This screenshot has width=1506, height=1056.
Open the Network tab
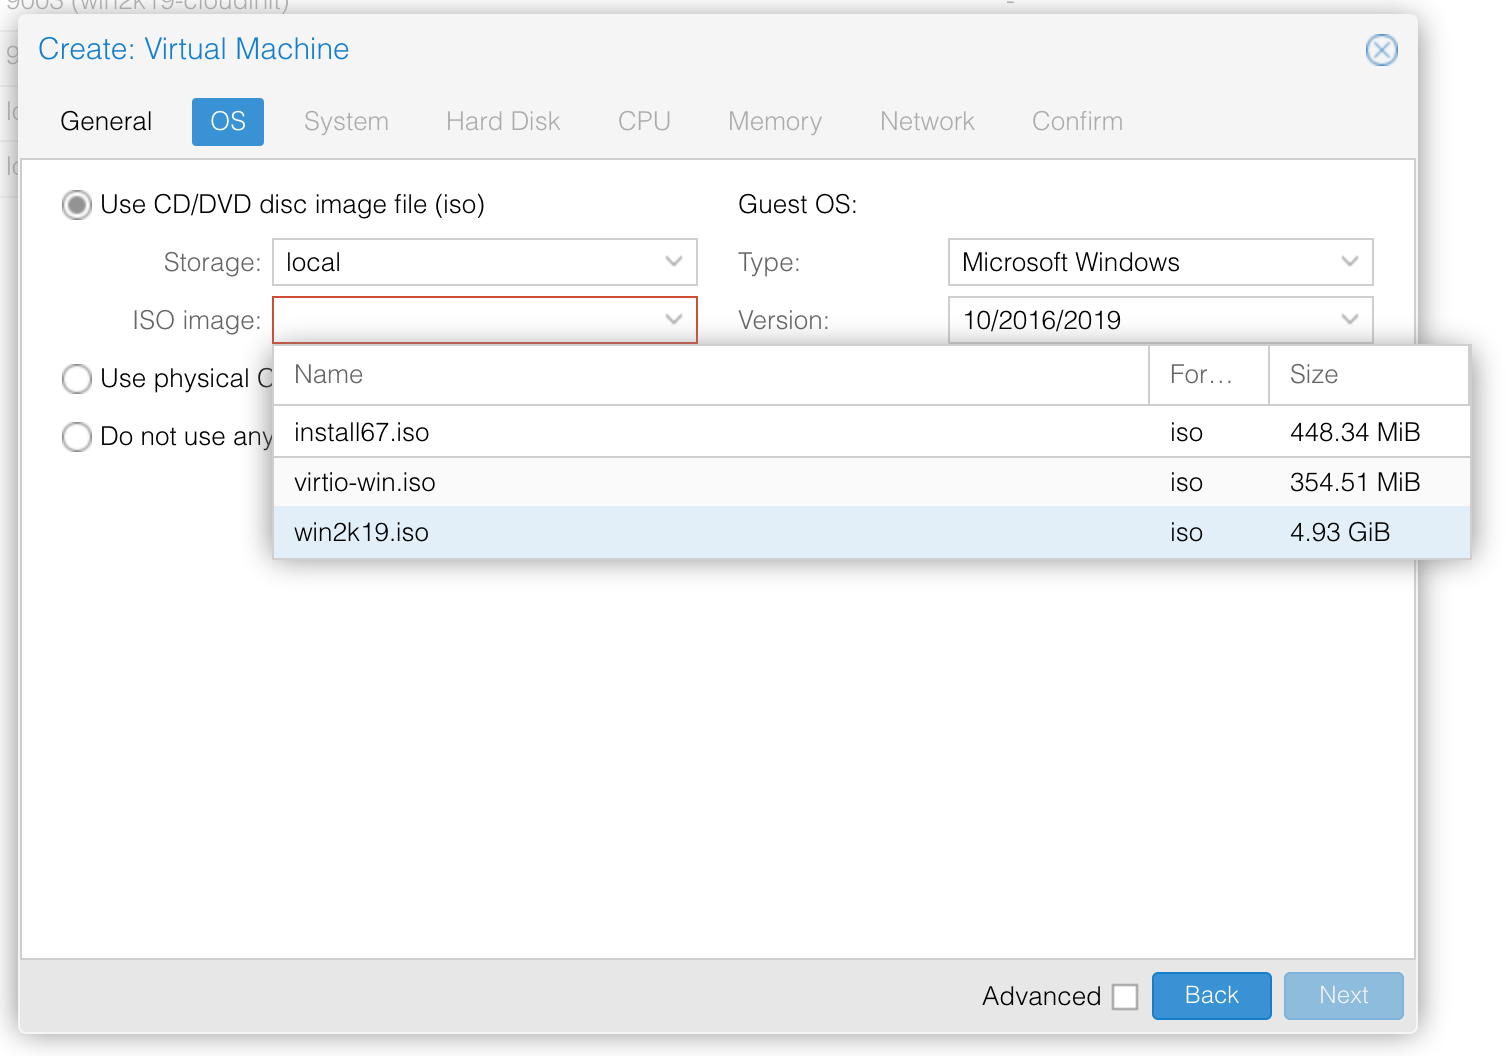[927, 121]
